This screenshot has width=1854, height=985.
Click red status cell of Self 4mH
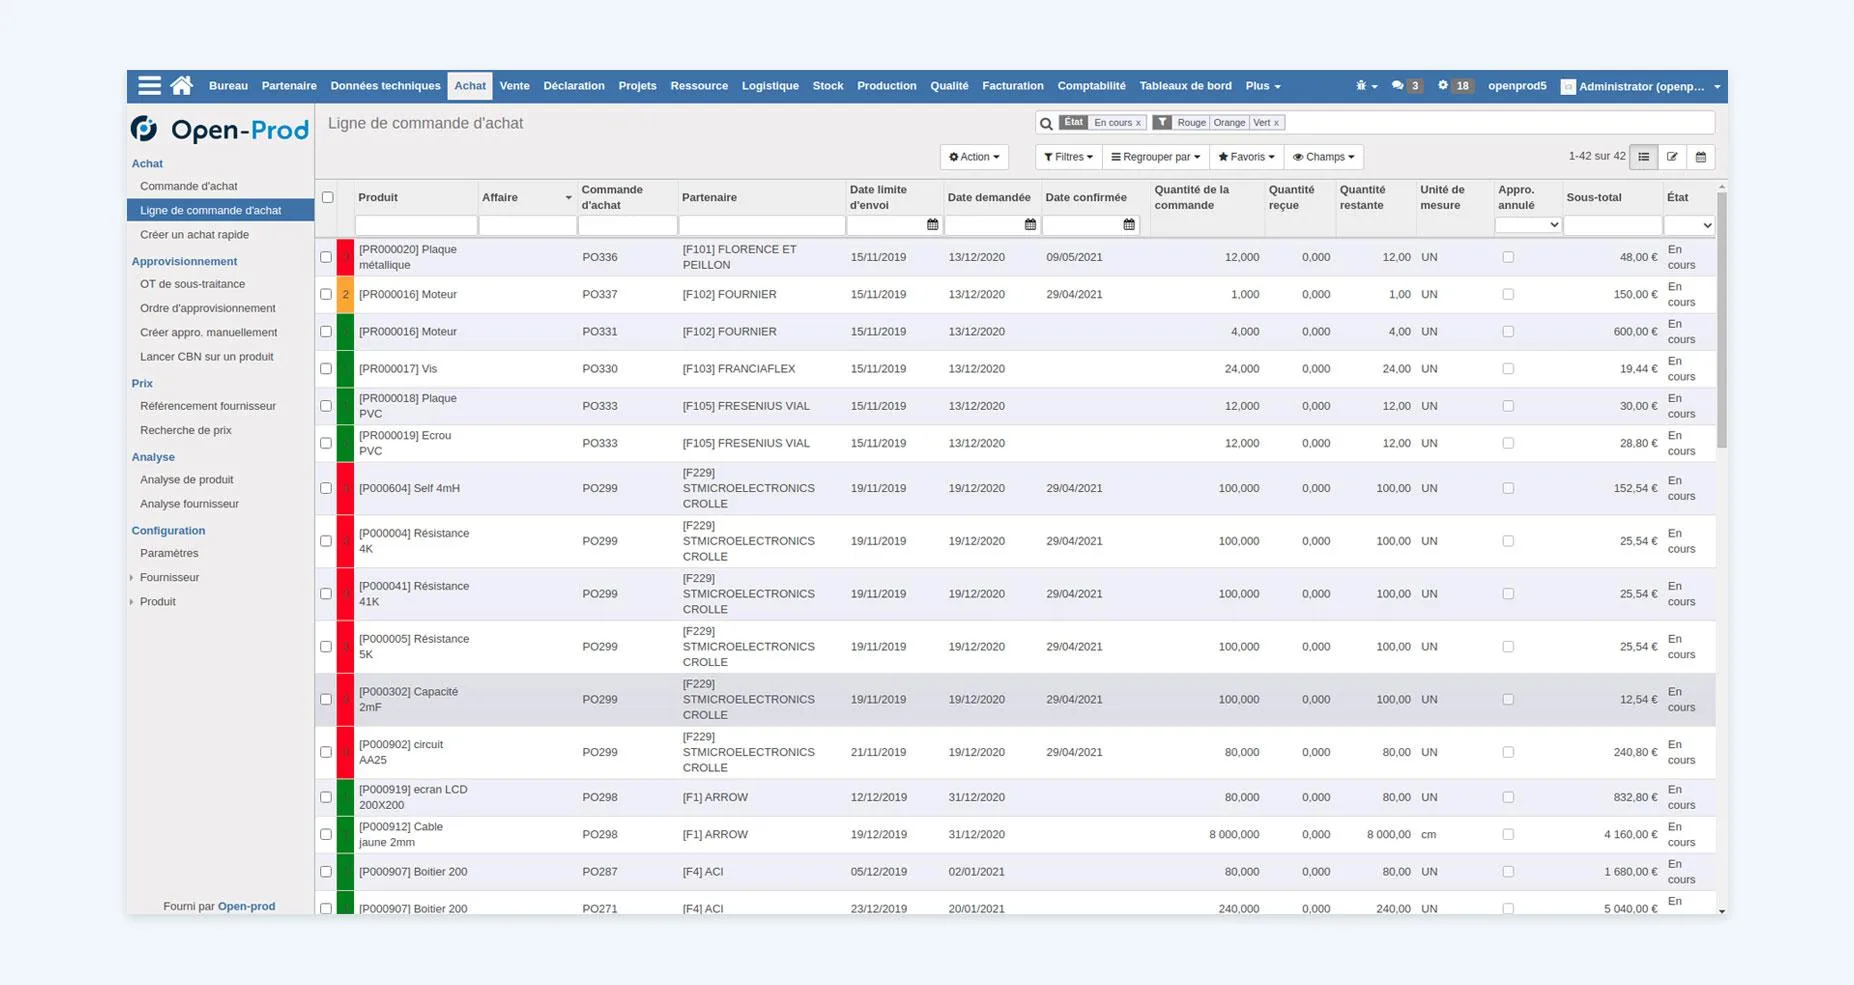point(345,488)
